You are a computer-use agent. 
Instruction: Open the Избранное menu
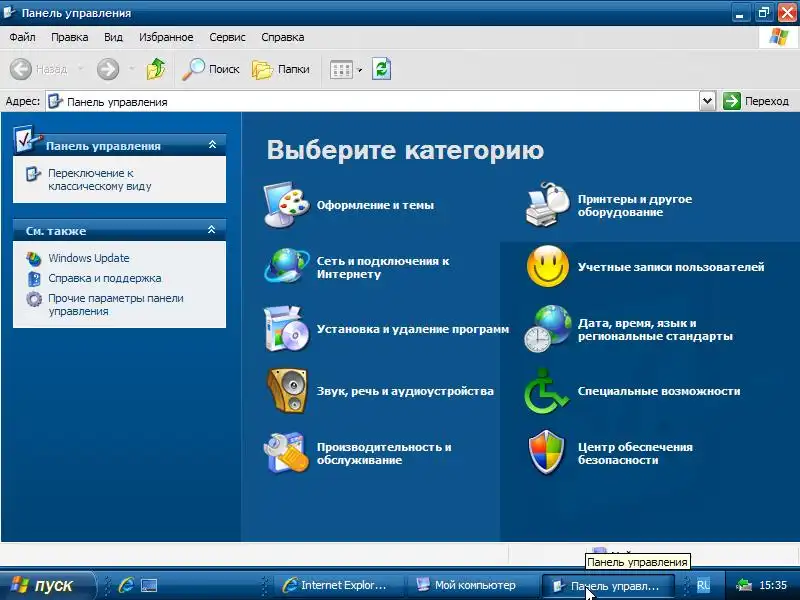point(166,37)
